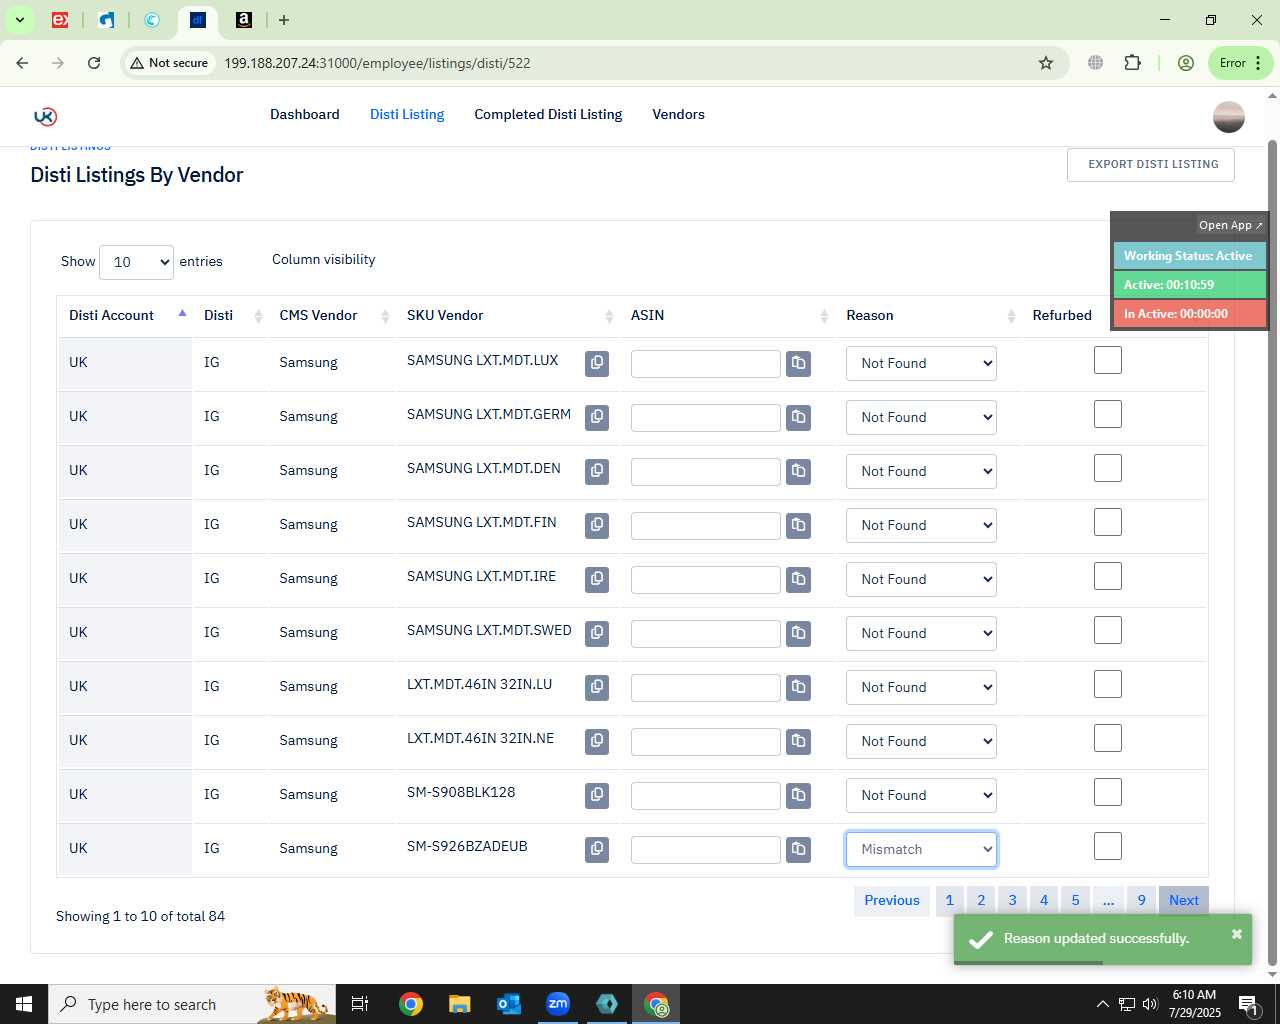
Task: Copy SKU SAMSUNG LXT.MDT.FIN
Action: pyautogui.click(x=597, y=525)
